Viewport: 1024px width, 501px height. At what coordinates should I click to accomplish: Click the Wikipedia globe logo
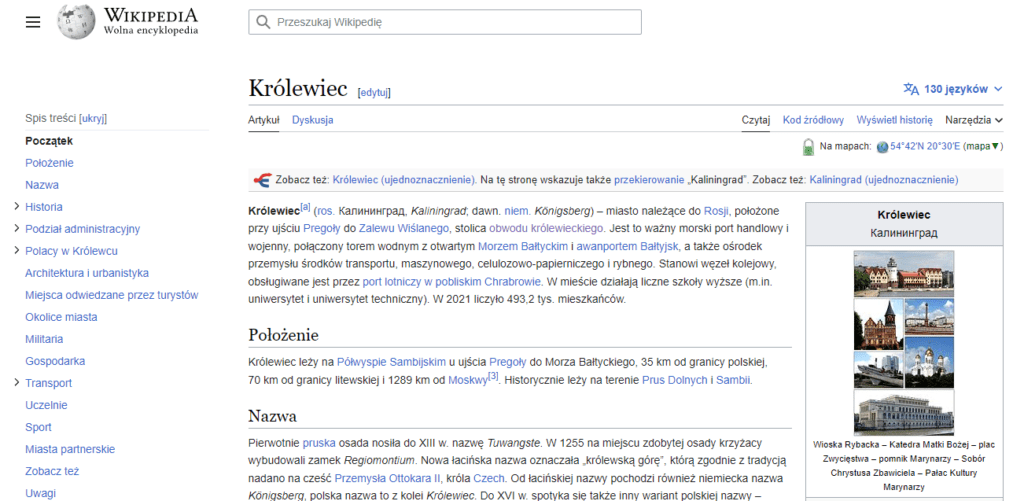pos(76,22)
